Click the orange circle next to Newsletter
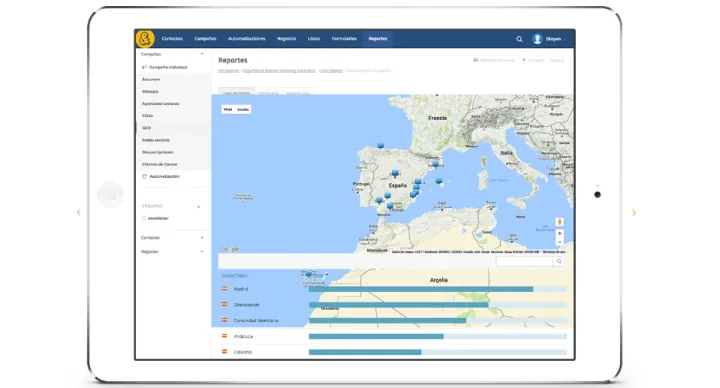Screen dimensions: 720x388 pyautogui.click(x=144, y=218)
